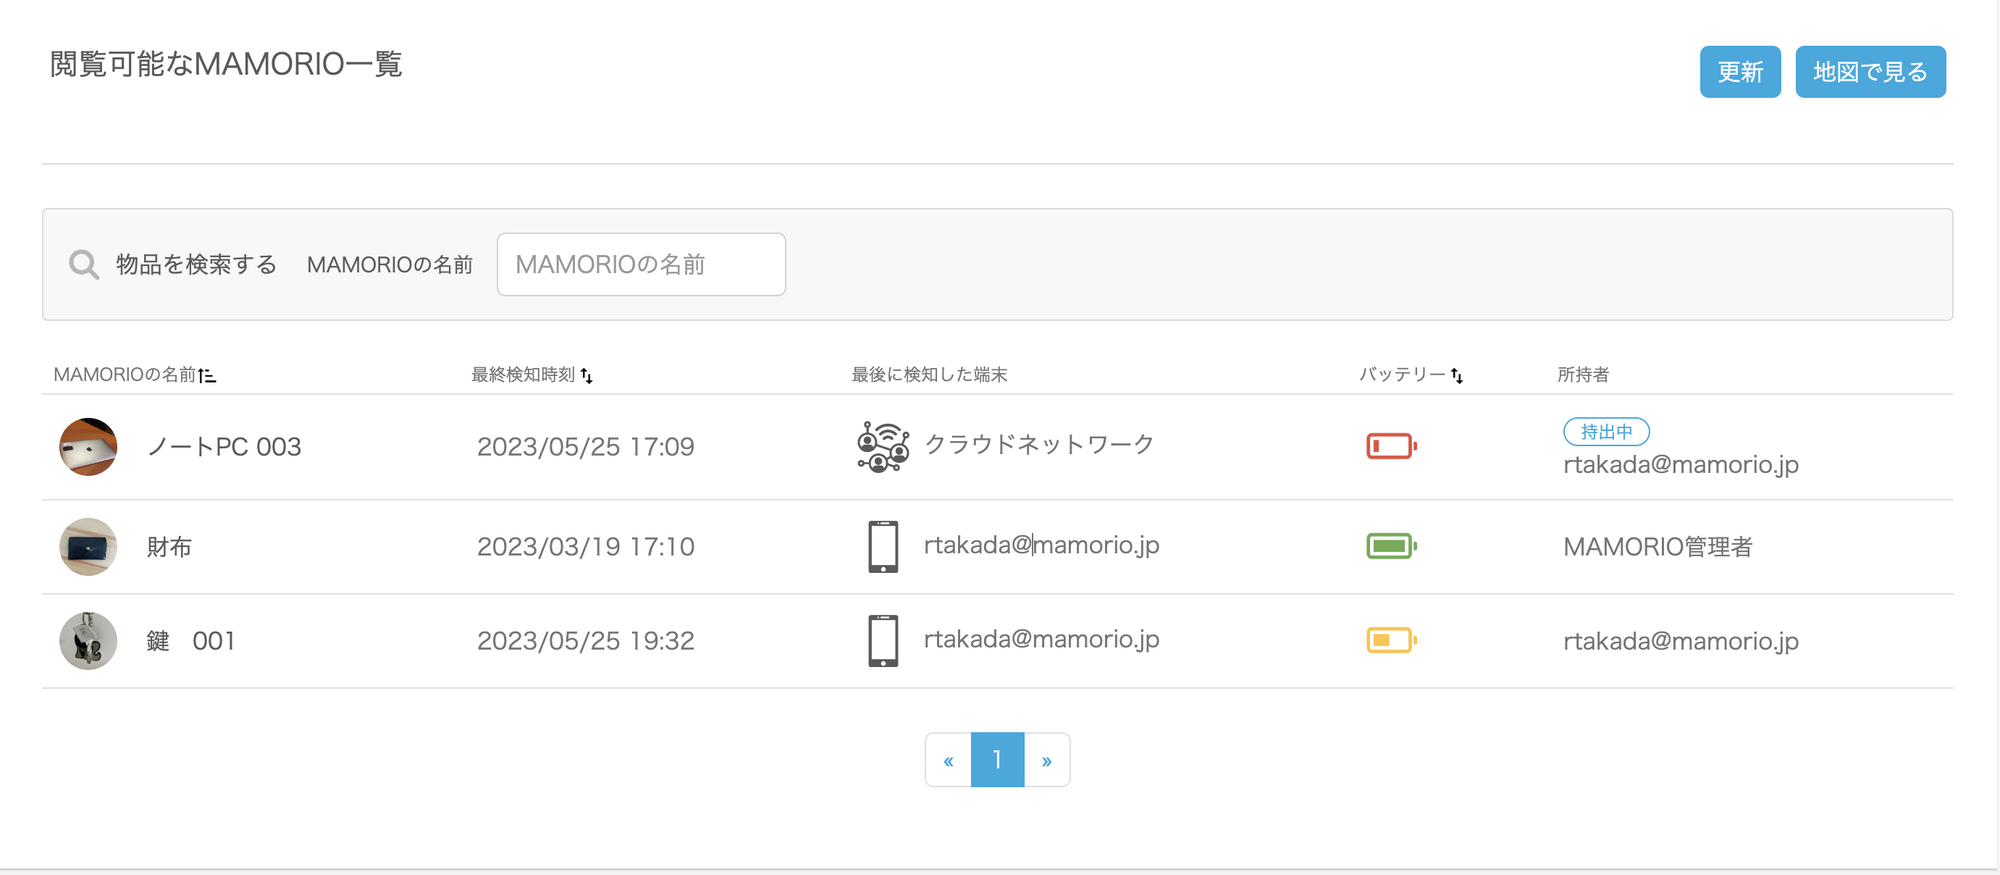This screenshot has height=875, width=2000.
Task: Open the 地図で見る map view
Action: tap(1870, 72)
